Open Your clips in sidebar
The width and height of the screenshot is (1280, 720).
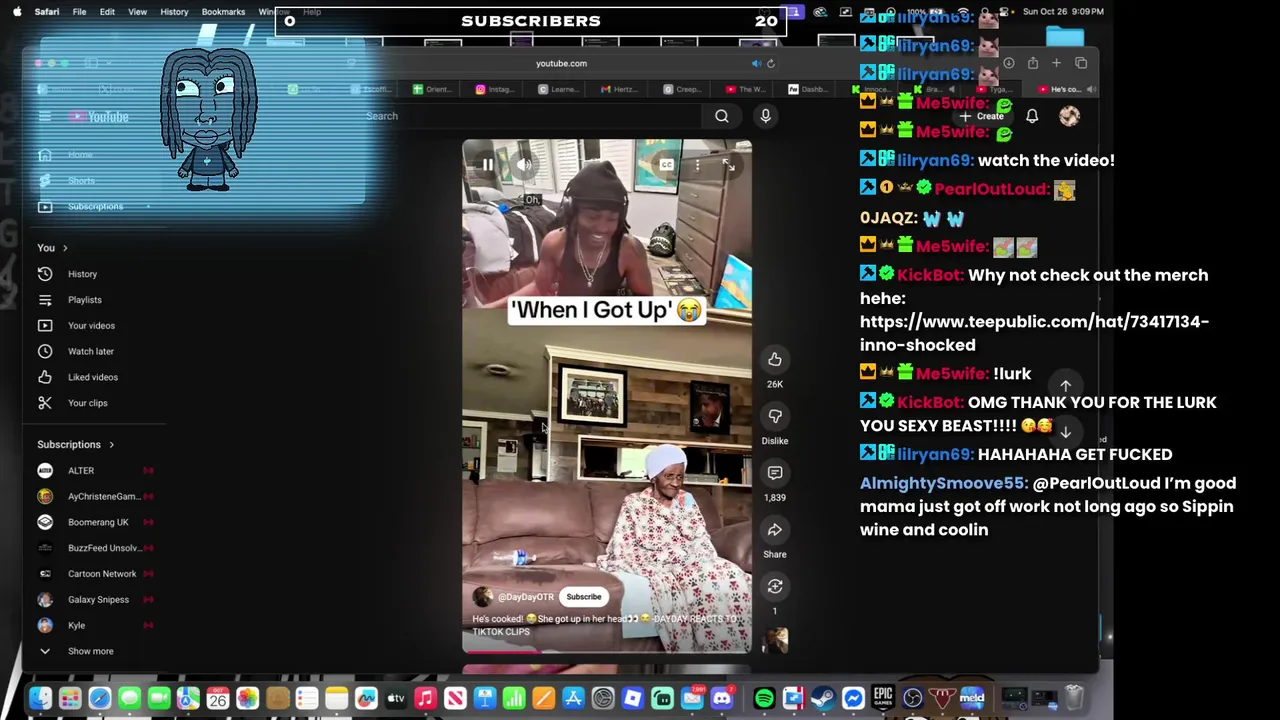pyautogui.click(x=88, y=403)
